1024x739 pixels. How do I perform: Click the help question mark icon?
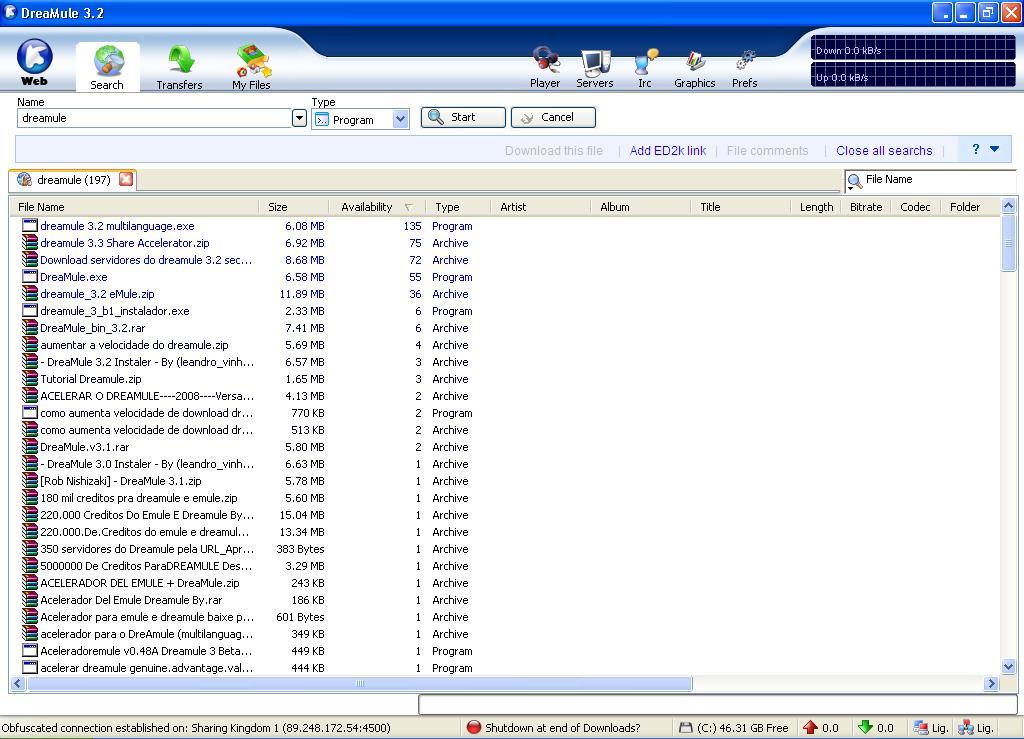[976, 149]
